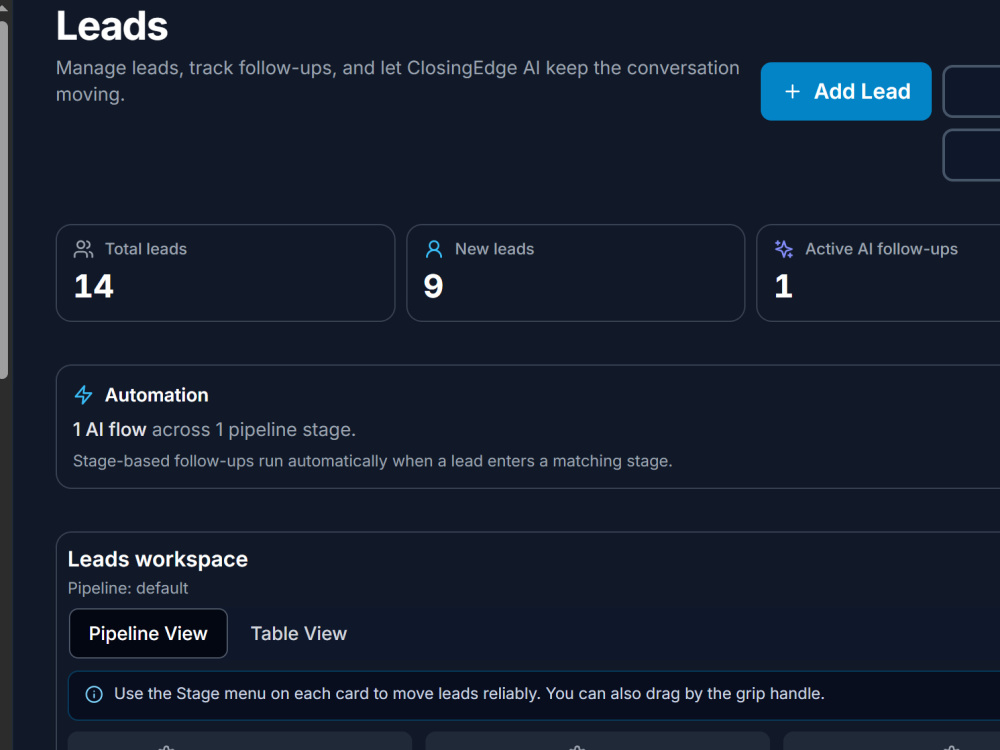1000x750 pixels.
Task: Click the vertical scrollbar thumb on the left
Action: click(4, 200)
